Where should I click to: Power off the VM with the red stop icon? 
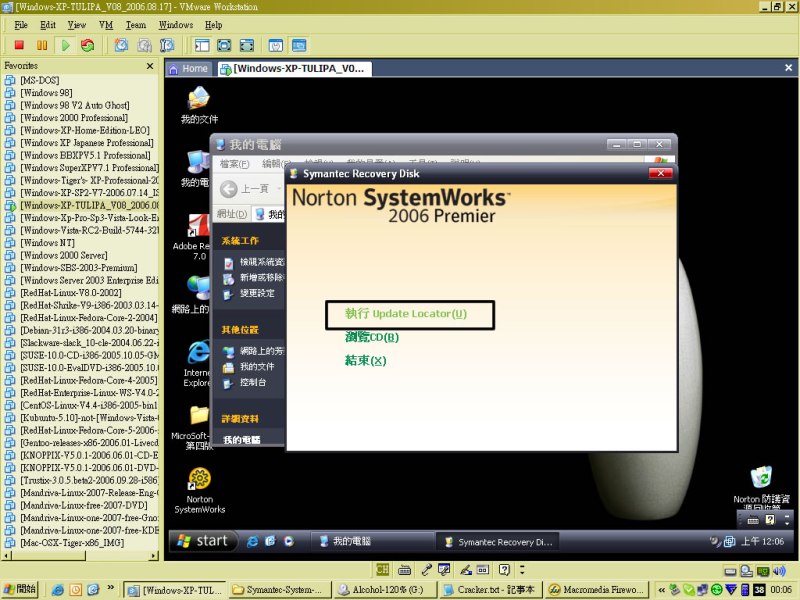19,45
